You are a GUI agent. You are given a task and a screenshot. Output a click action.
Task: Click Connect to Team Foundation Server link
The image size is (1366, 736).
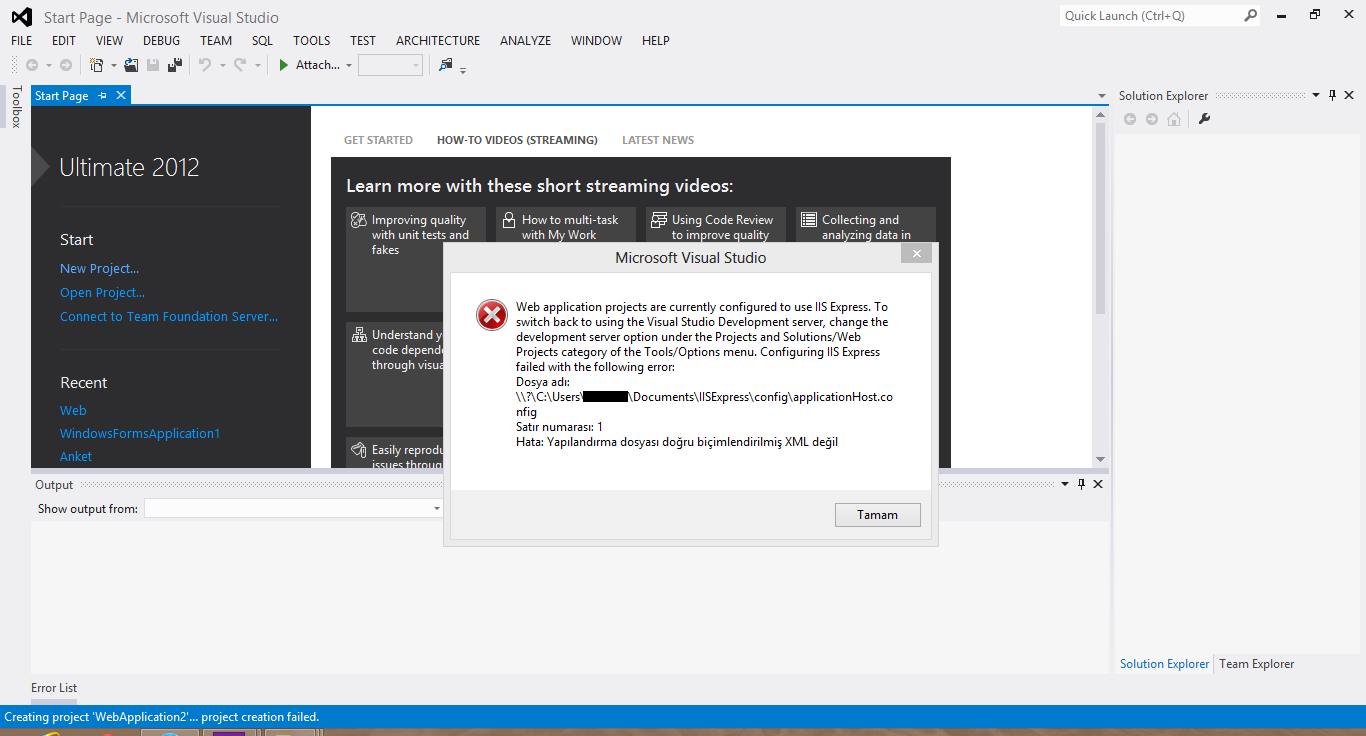(169, 317)
